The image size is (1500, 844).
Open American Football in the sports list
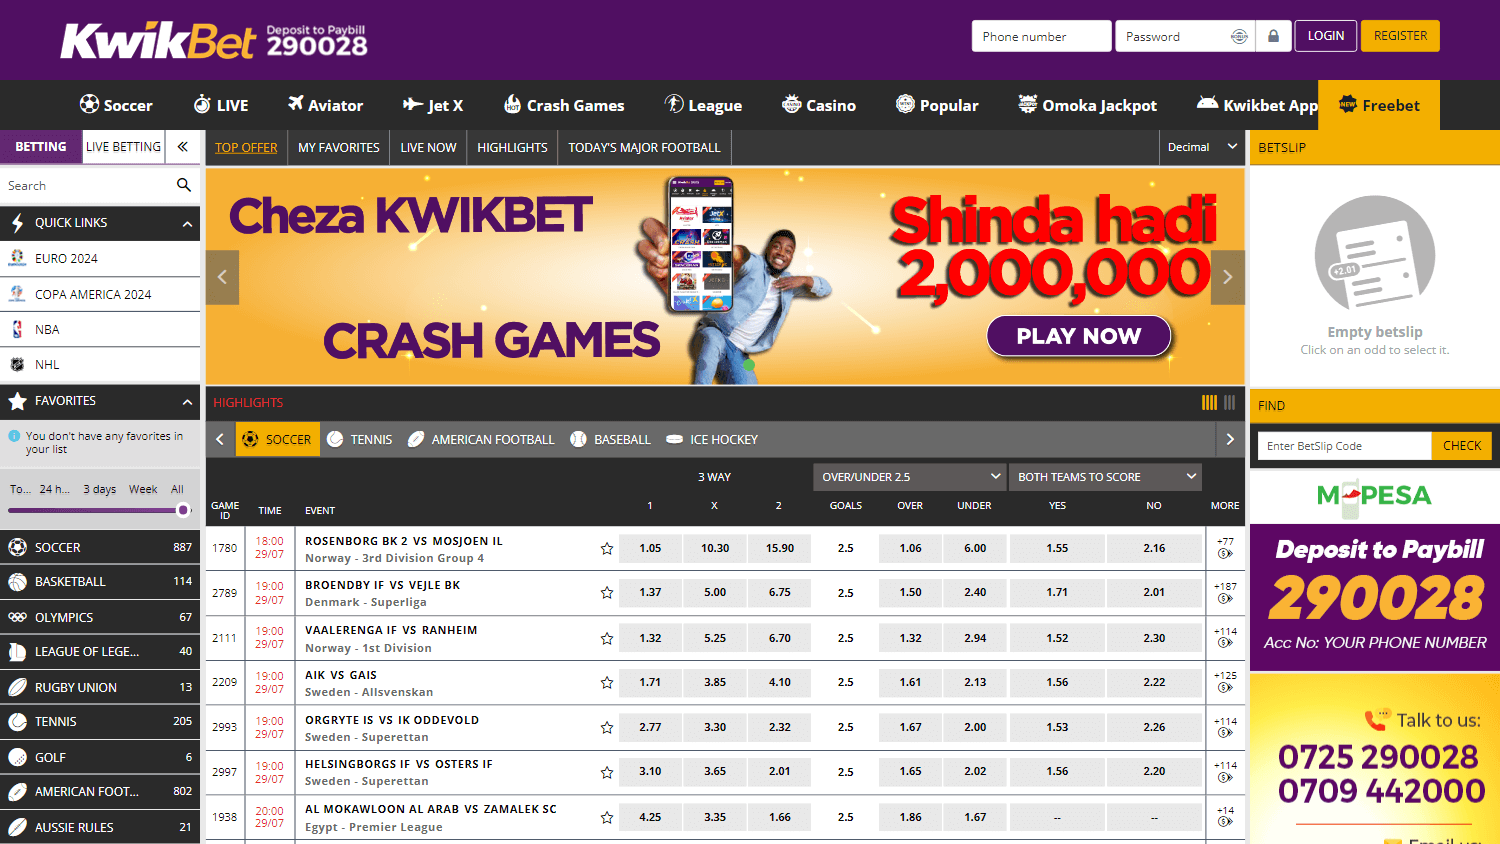tap(100, 791)
